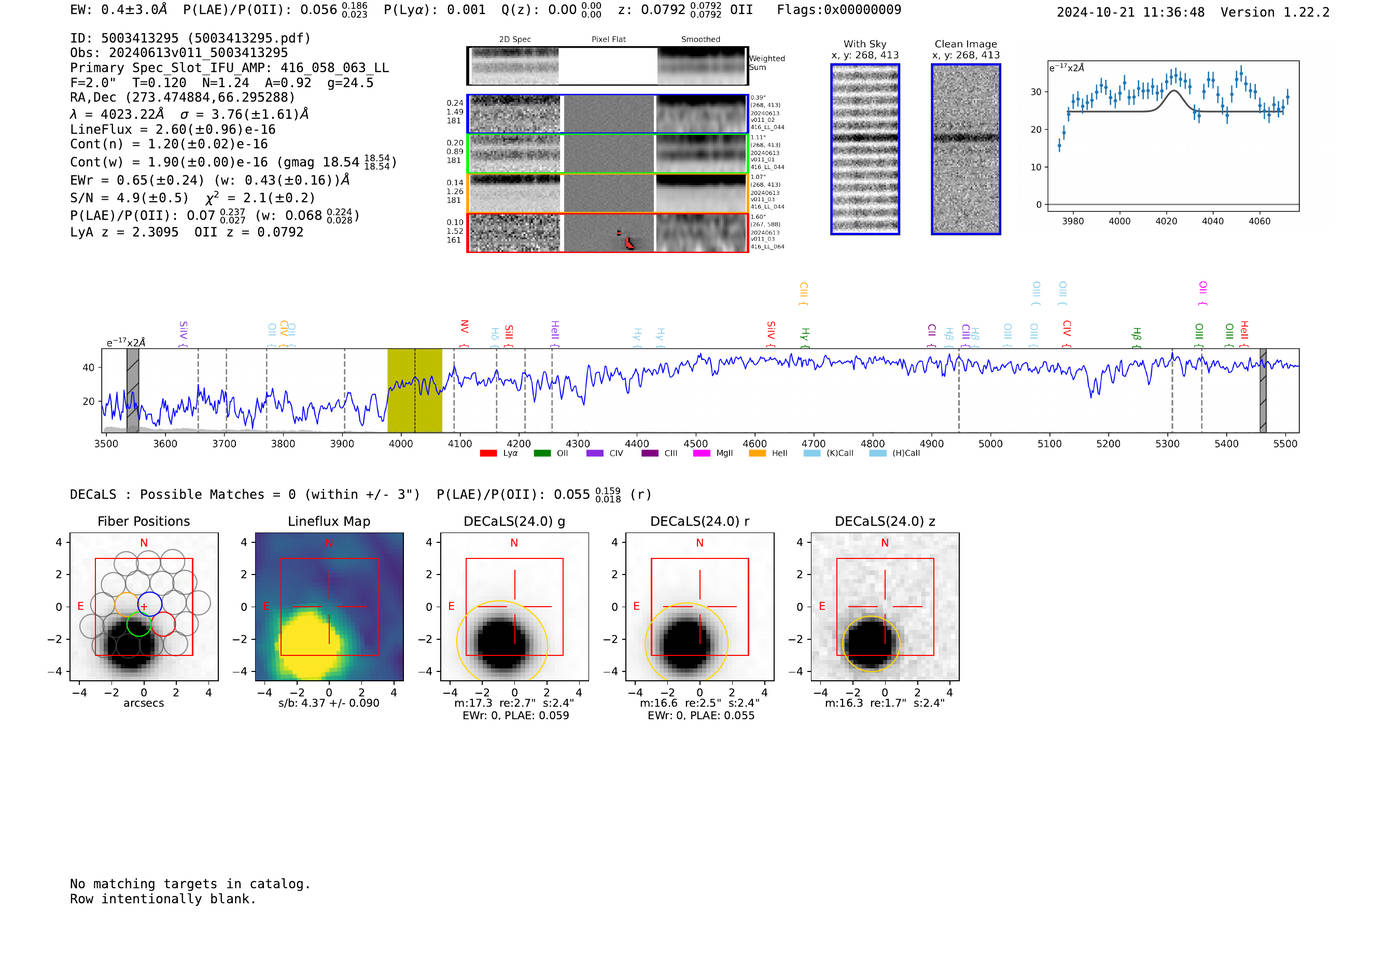Open the With Sky cutout image
Image resolution: width=1400 pixels, height=953 pixels.
point(865,149)
